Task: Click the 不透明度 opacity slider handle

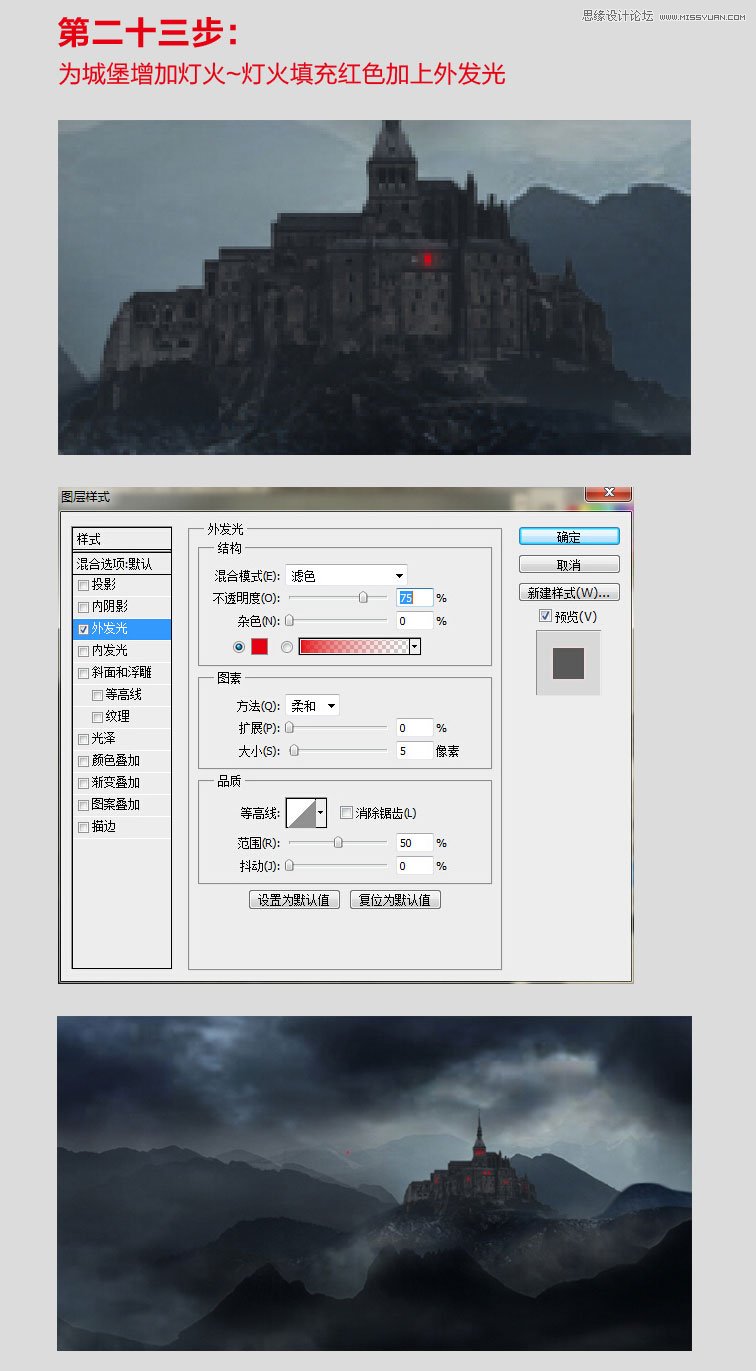Action: coord(363,597)
